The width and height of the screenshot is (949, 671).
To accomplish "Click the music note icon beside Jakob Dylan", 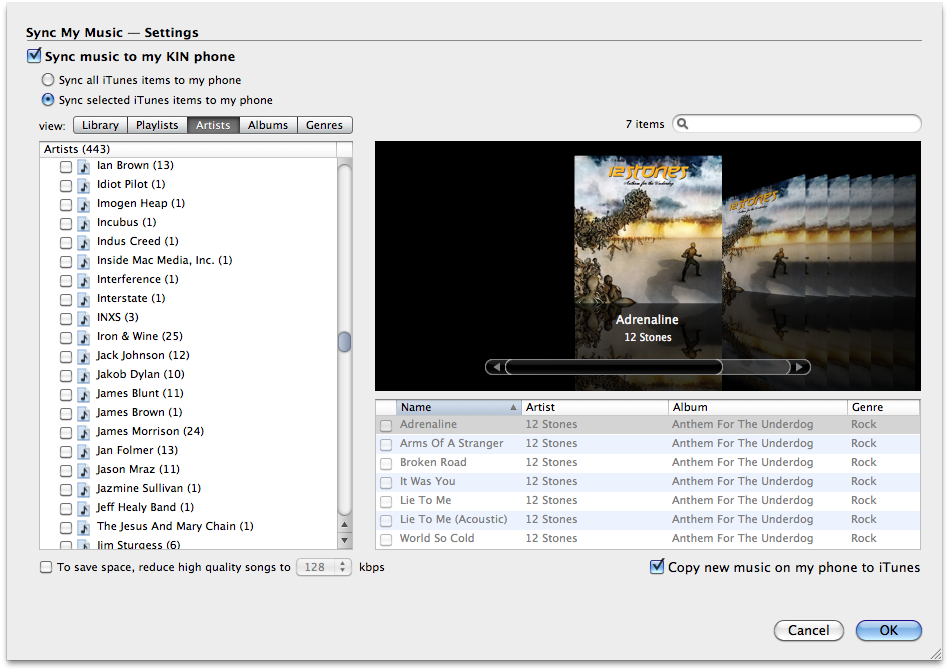I will [84, 375].
